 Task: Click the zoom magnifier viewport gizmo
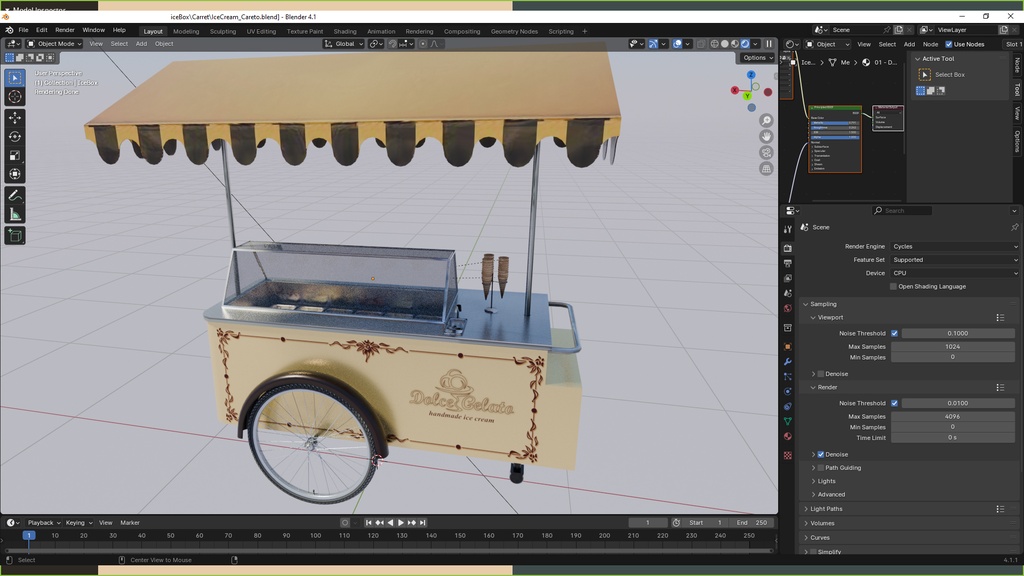tap(766, 121)
